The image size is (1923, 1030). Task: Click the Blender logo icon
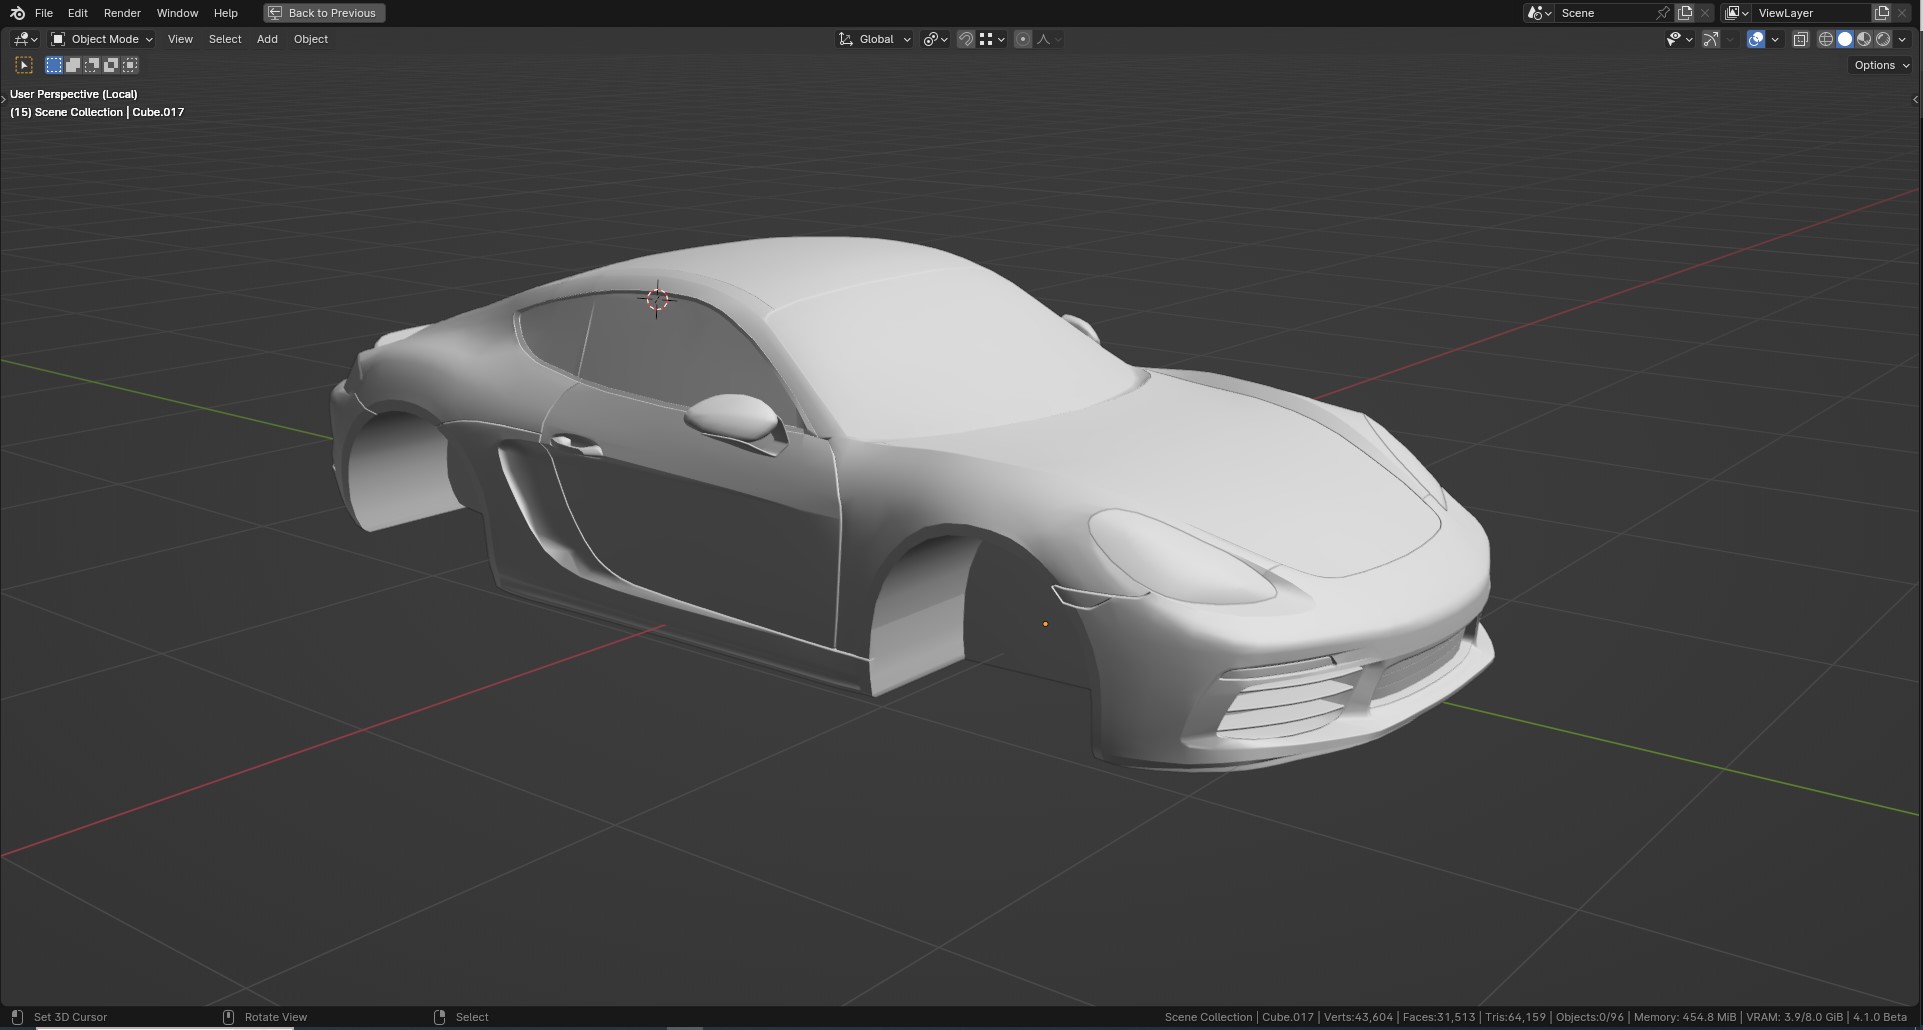(17, 13)
